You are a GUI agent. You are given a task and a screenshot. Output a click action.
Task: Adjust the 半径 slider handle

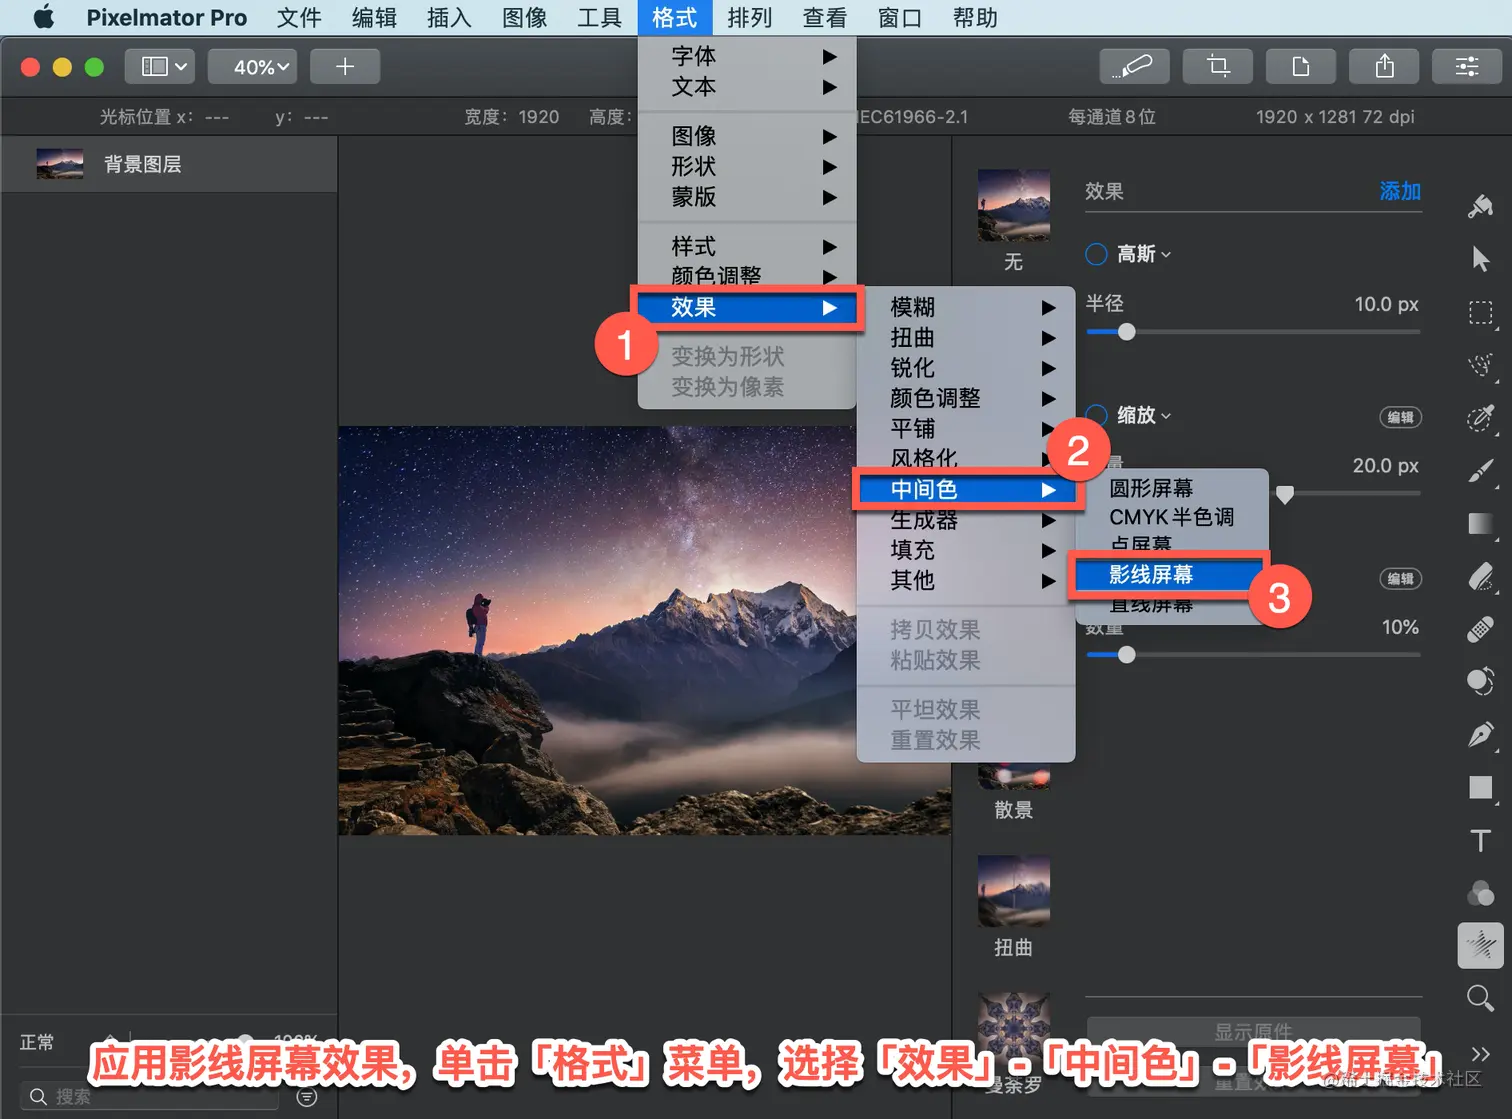[1126, 332]
